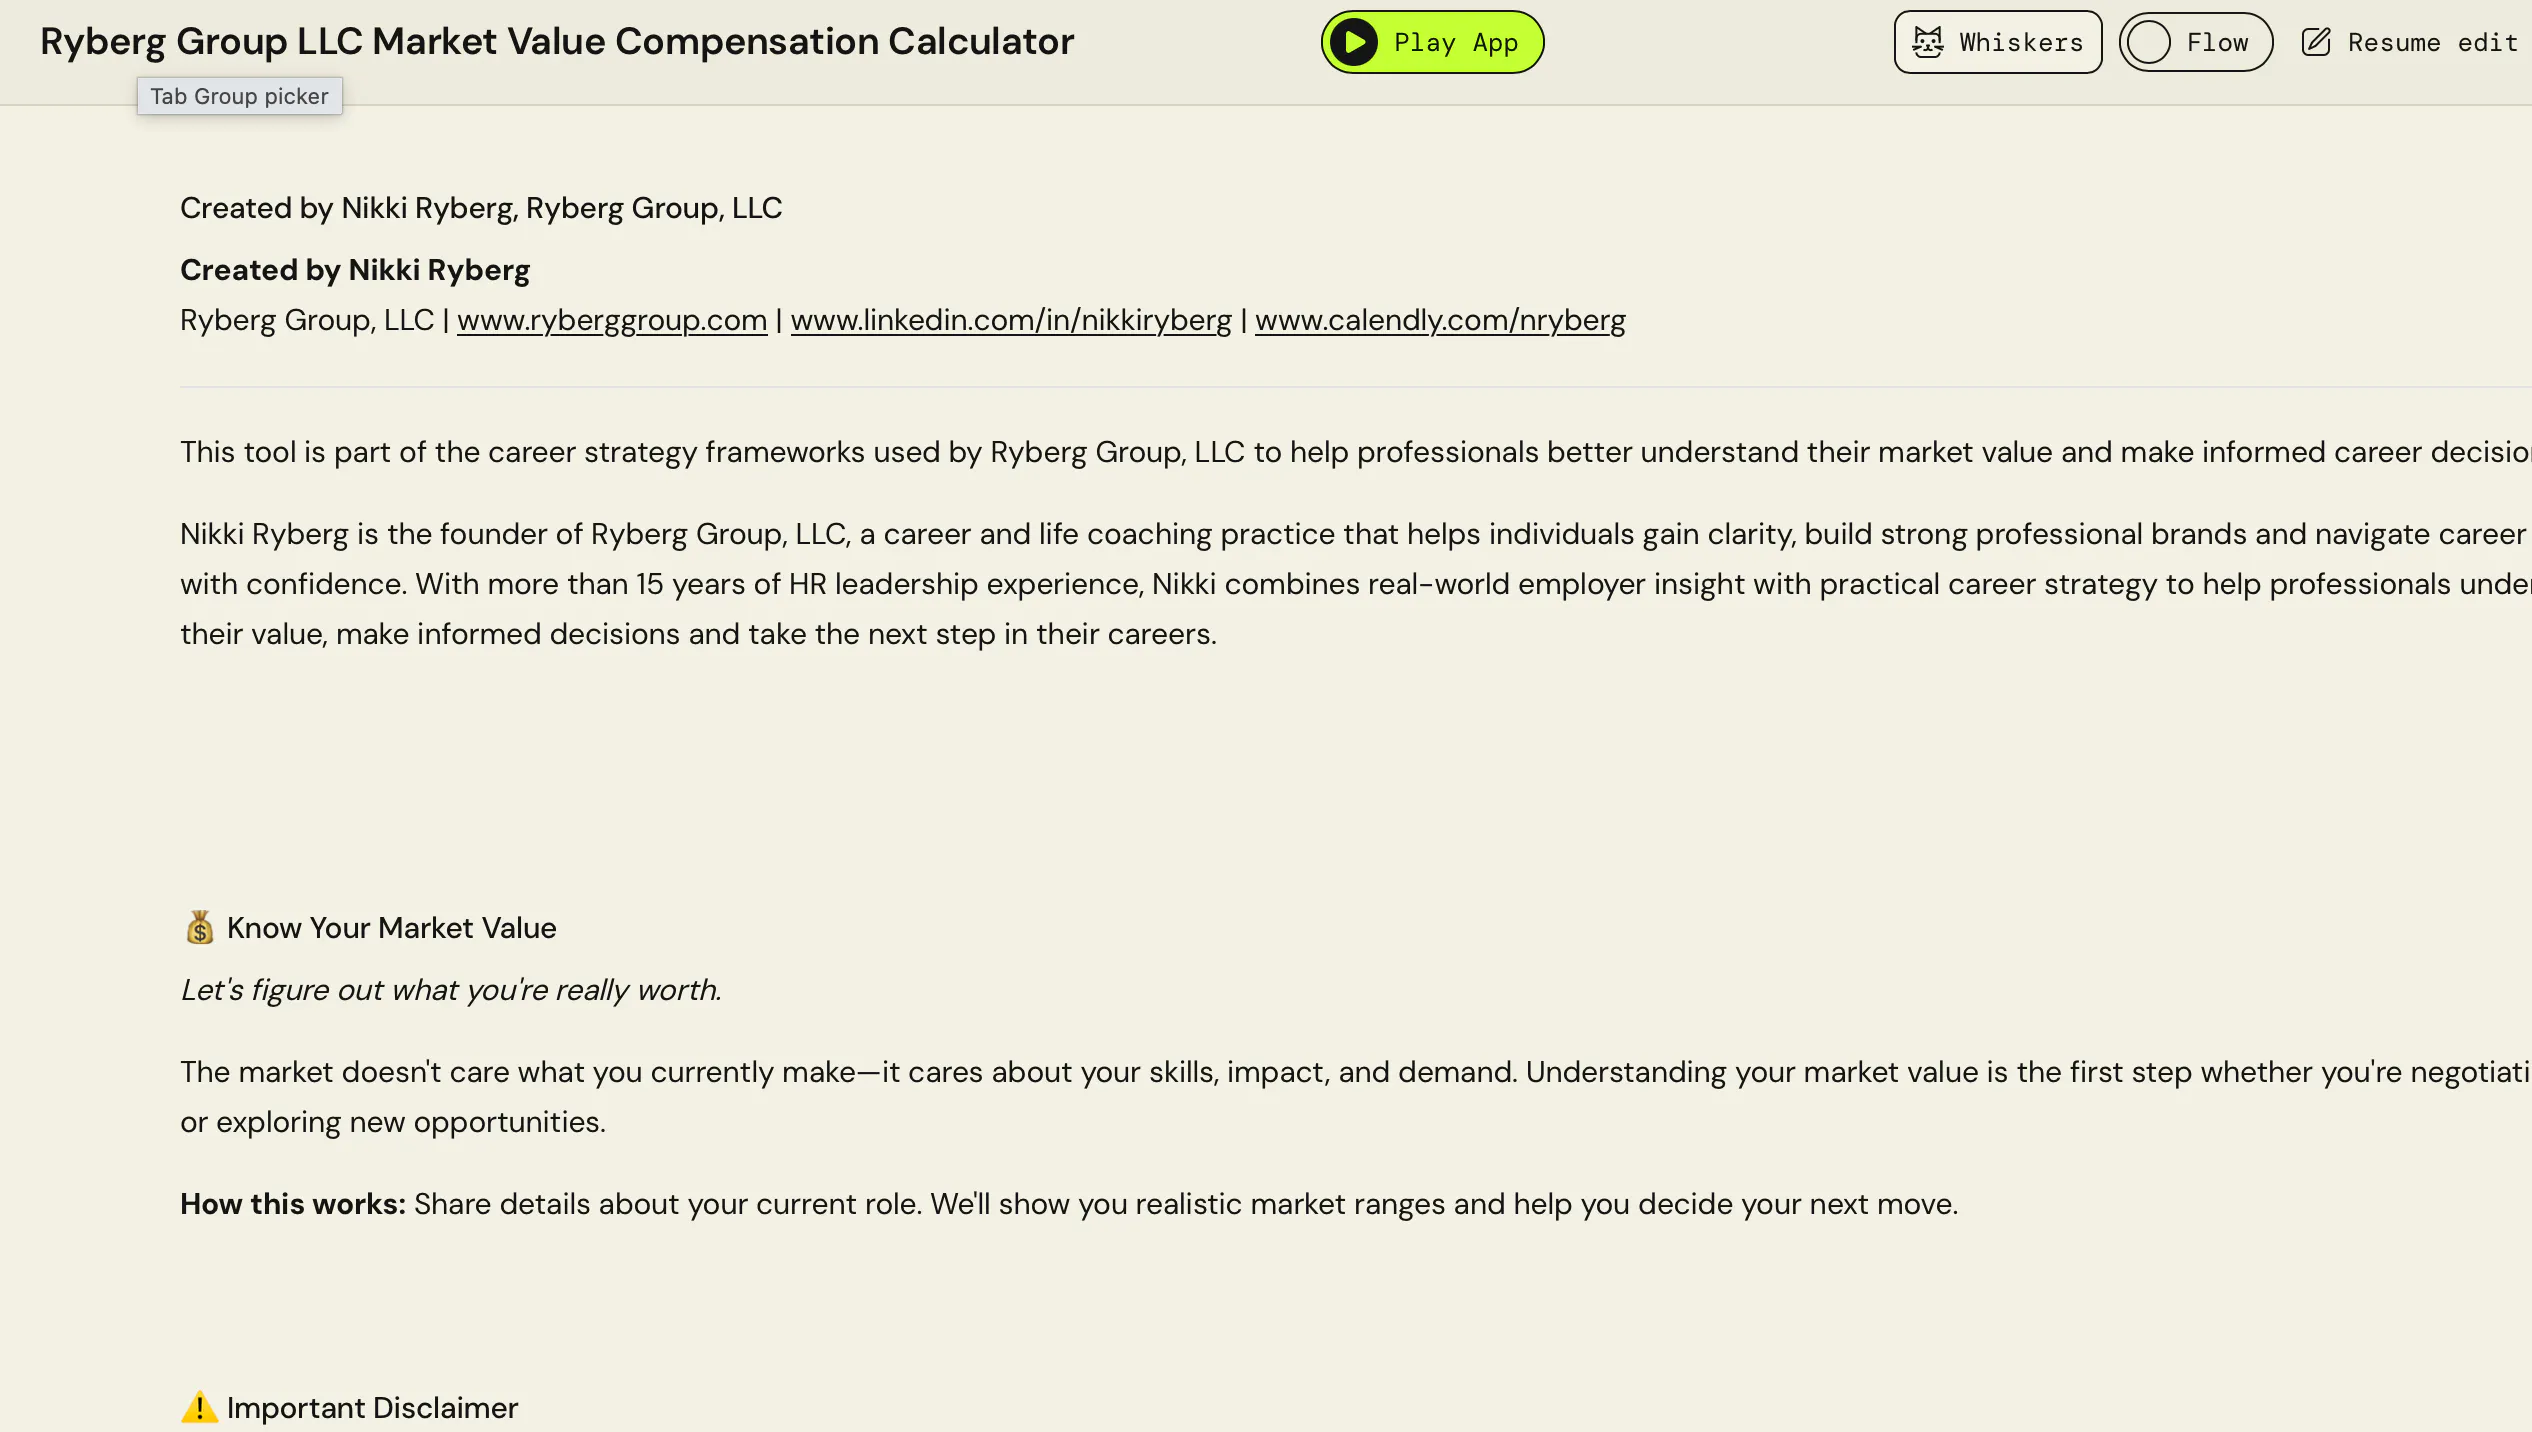The height and width of the screenshot is (1432, 2532).
Task: Click the Important Disclaimer heading
Action: (x=372, y=1408)
